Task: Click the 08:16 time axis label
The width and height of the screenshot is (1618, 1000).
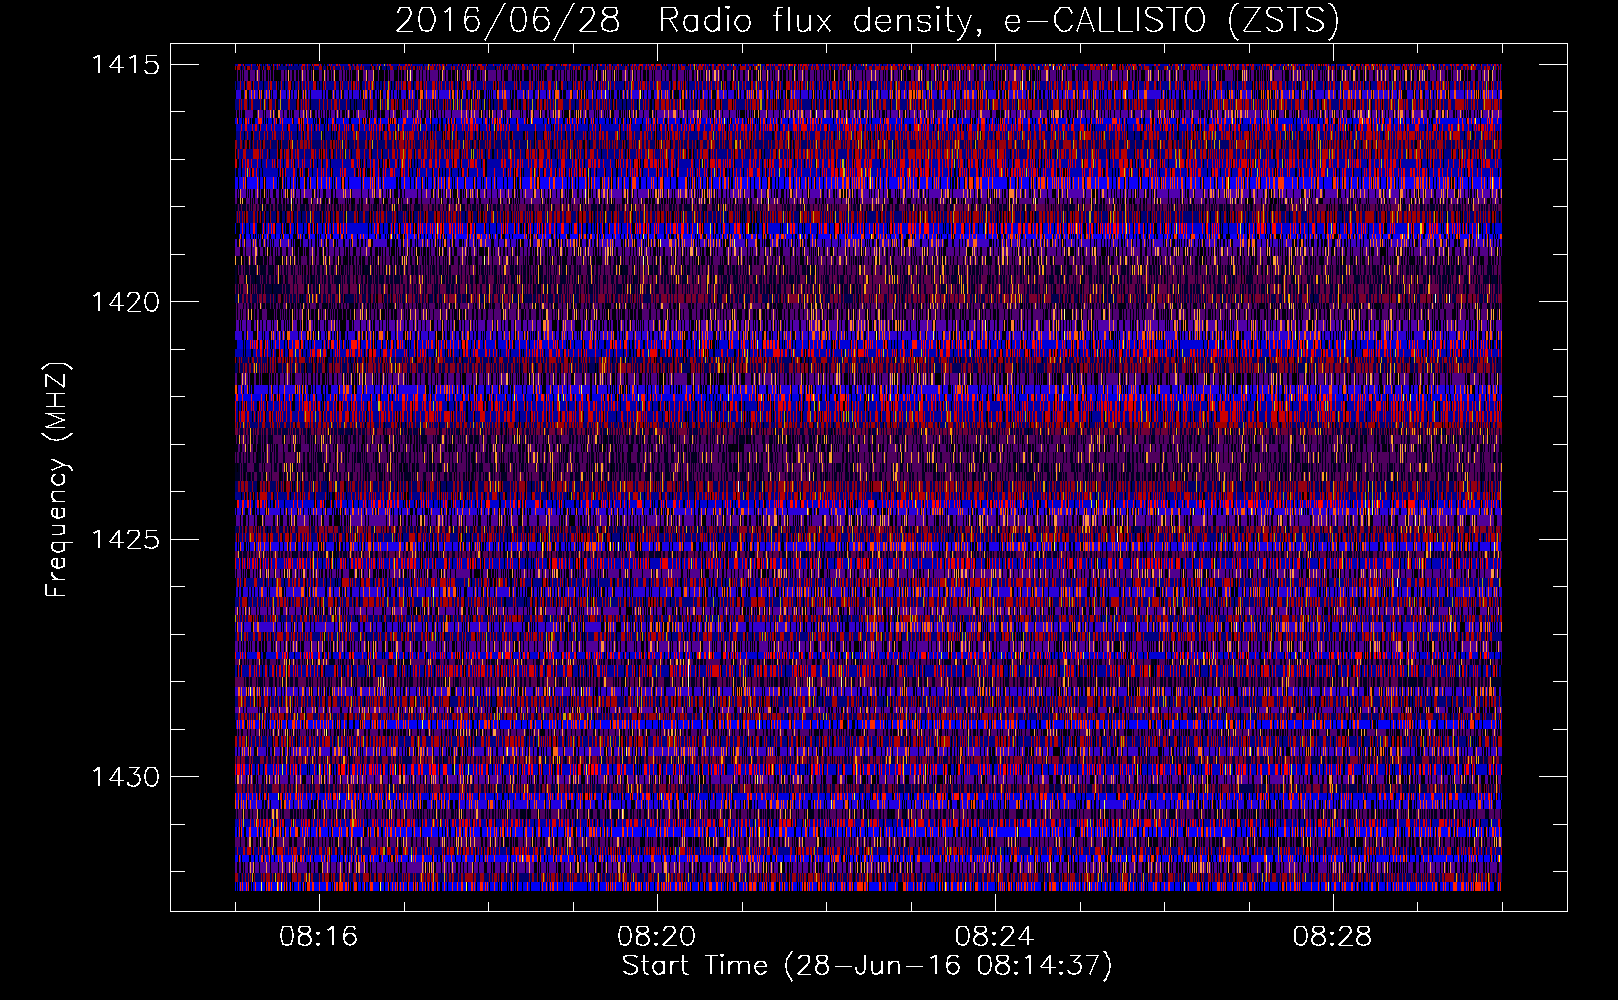Action: click(x=319, y=937)
